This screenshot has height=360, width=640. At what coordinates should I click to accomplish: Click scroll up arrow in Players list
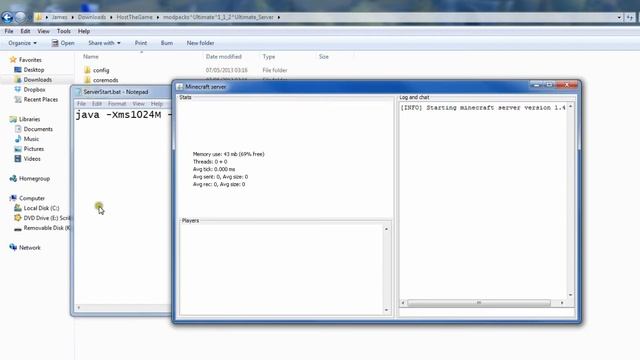[x=386, y=229]
